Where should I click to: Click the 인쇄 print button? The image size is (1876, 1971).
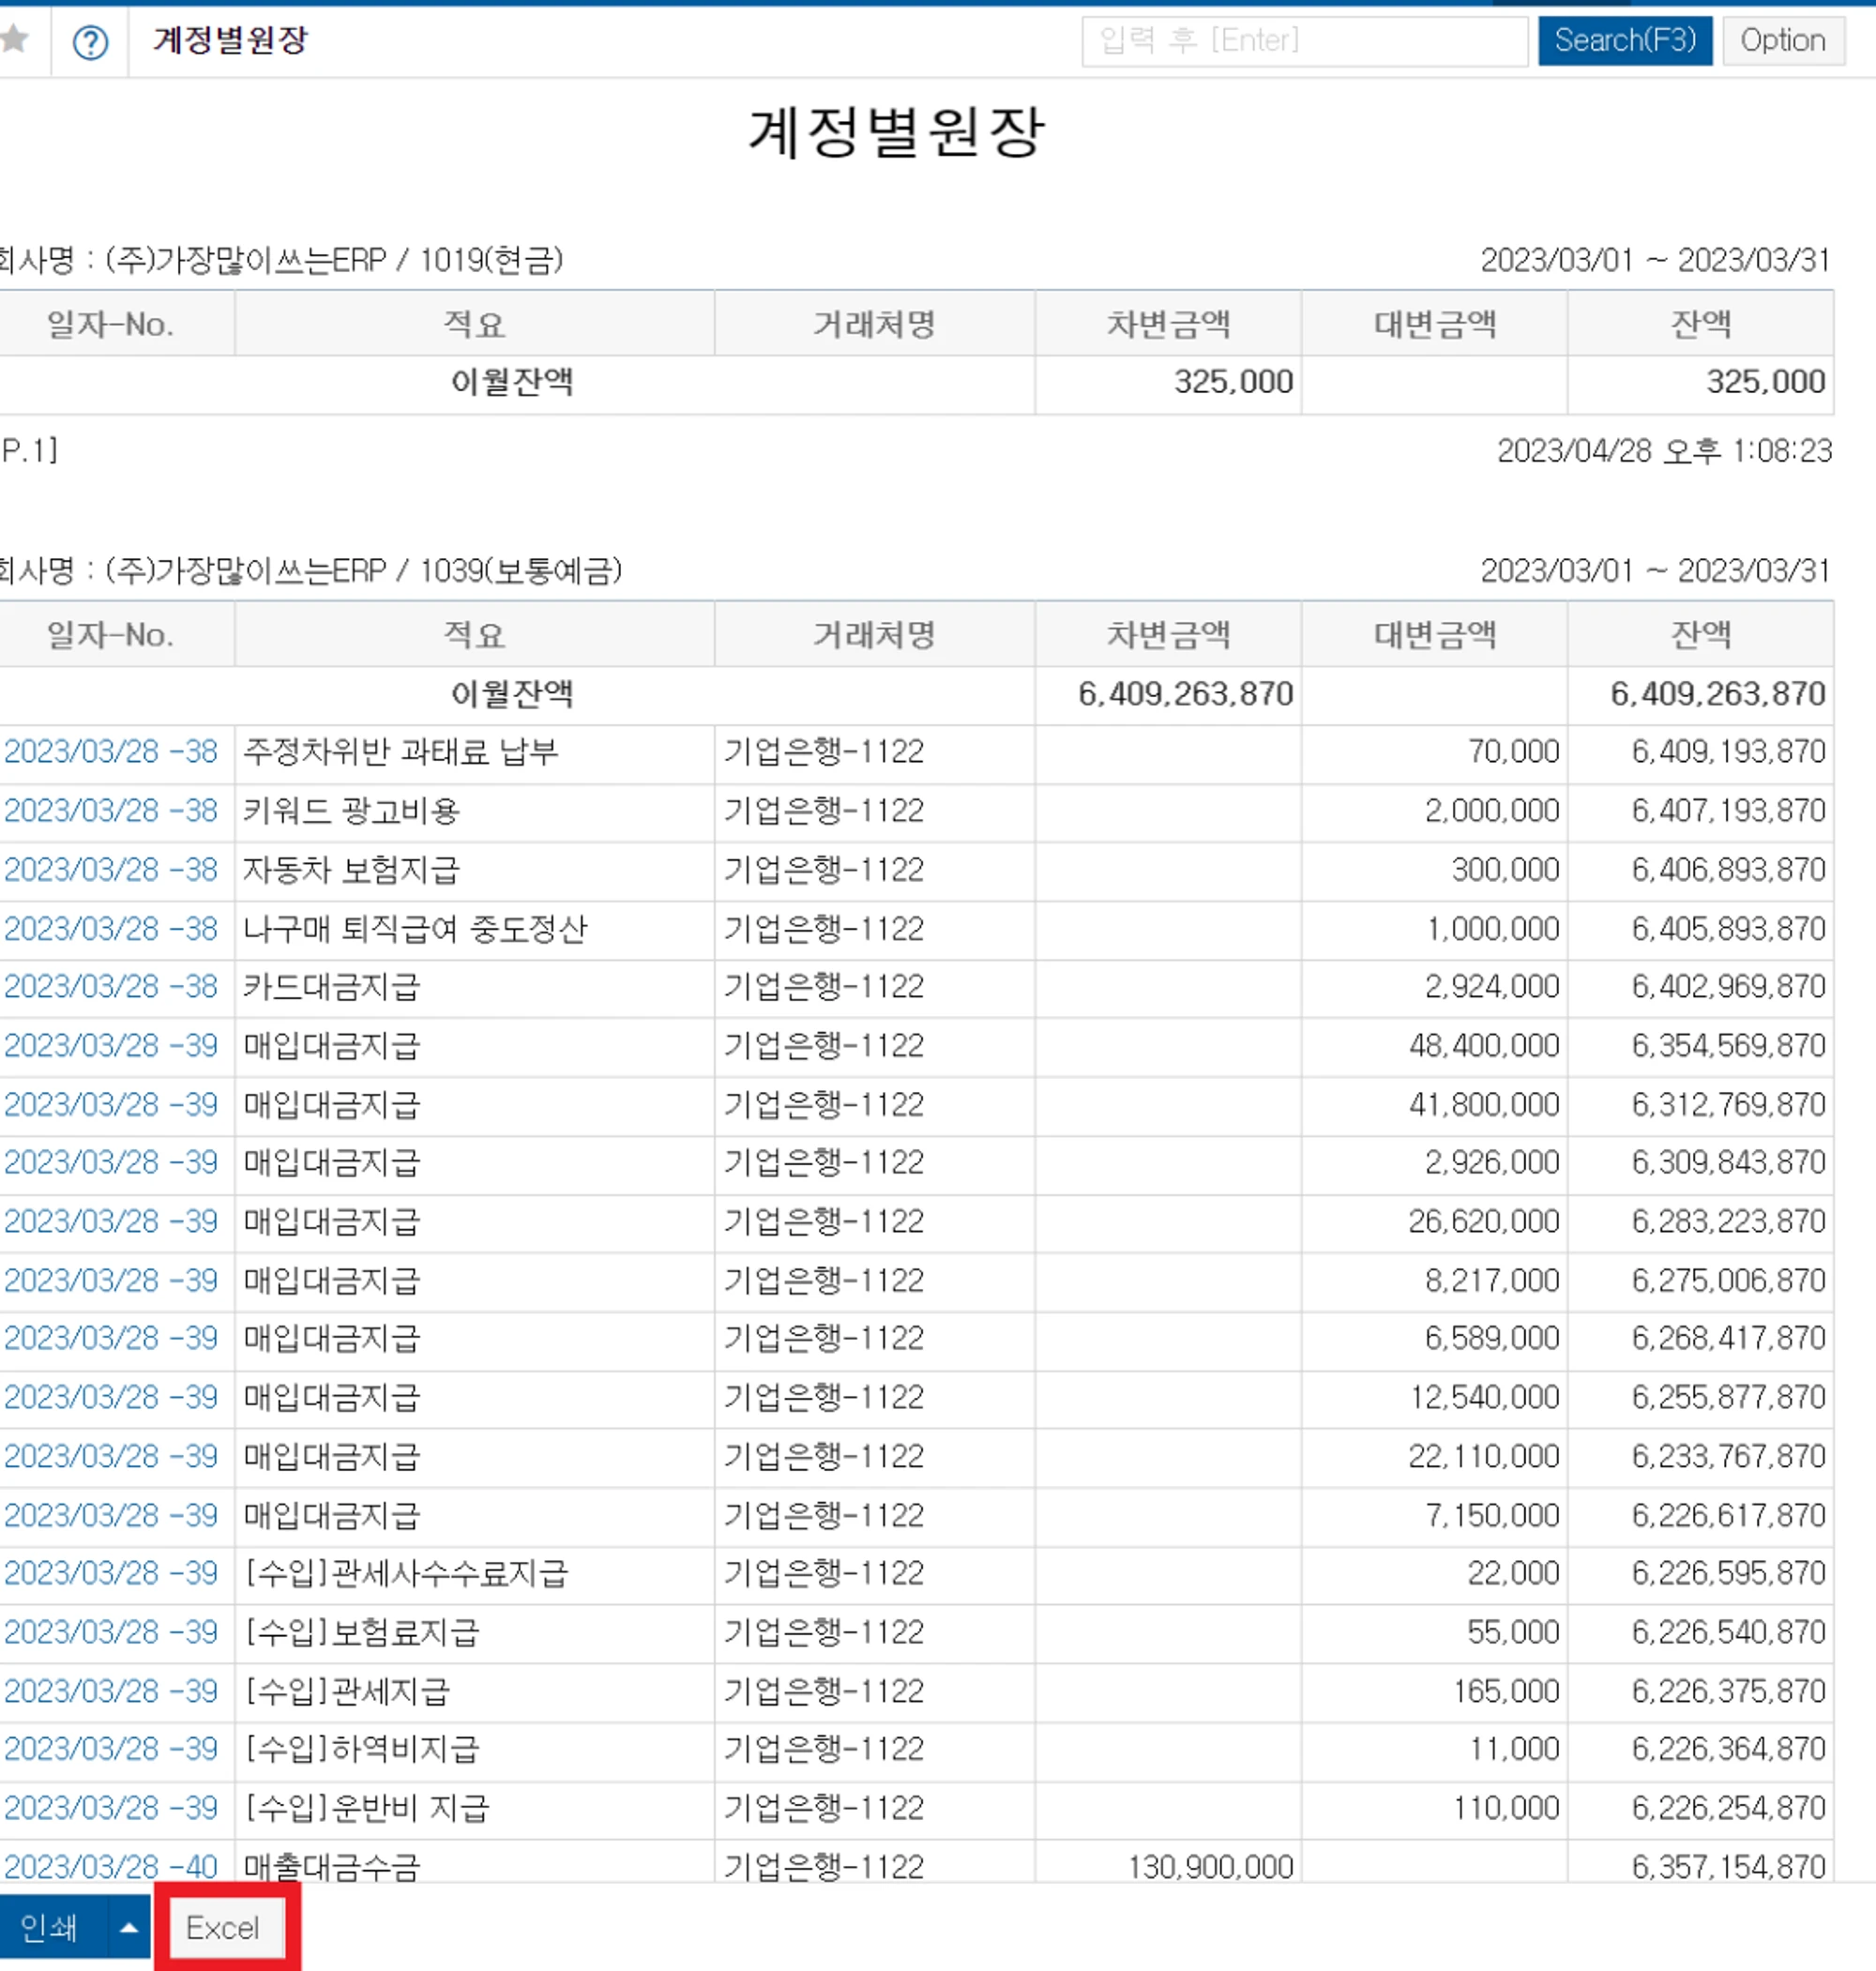pyautogui.click(x=52, y=1926)
